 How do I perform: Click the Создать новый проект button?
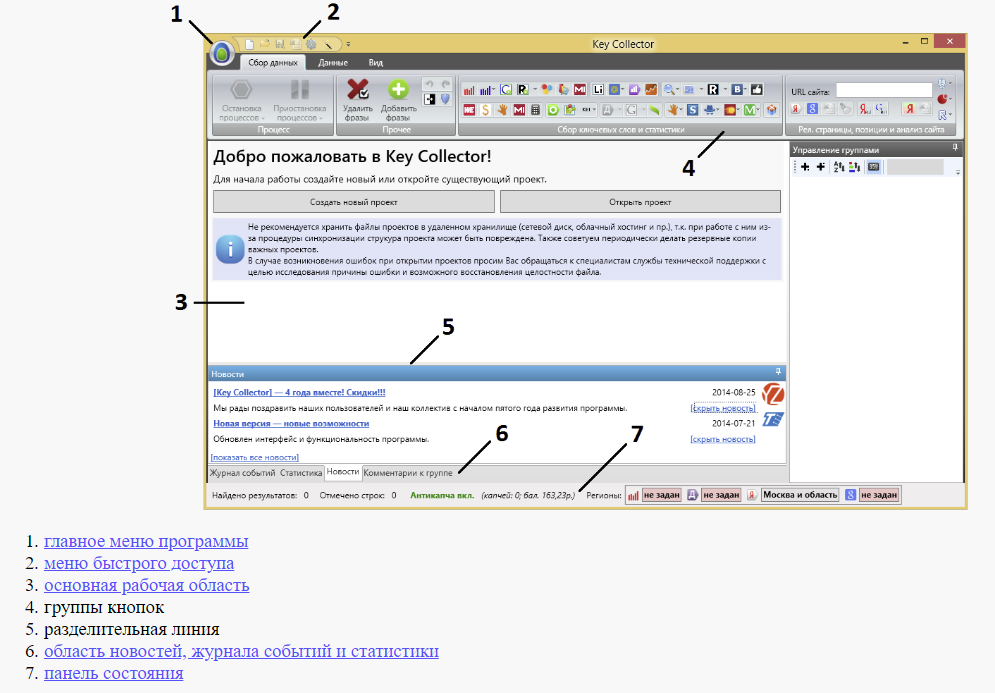(354, 201)
